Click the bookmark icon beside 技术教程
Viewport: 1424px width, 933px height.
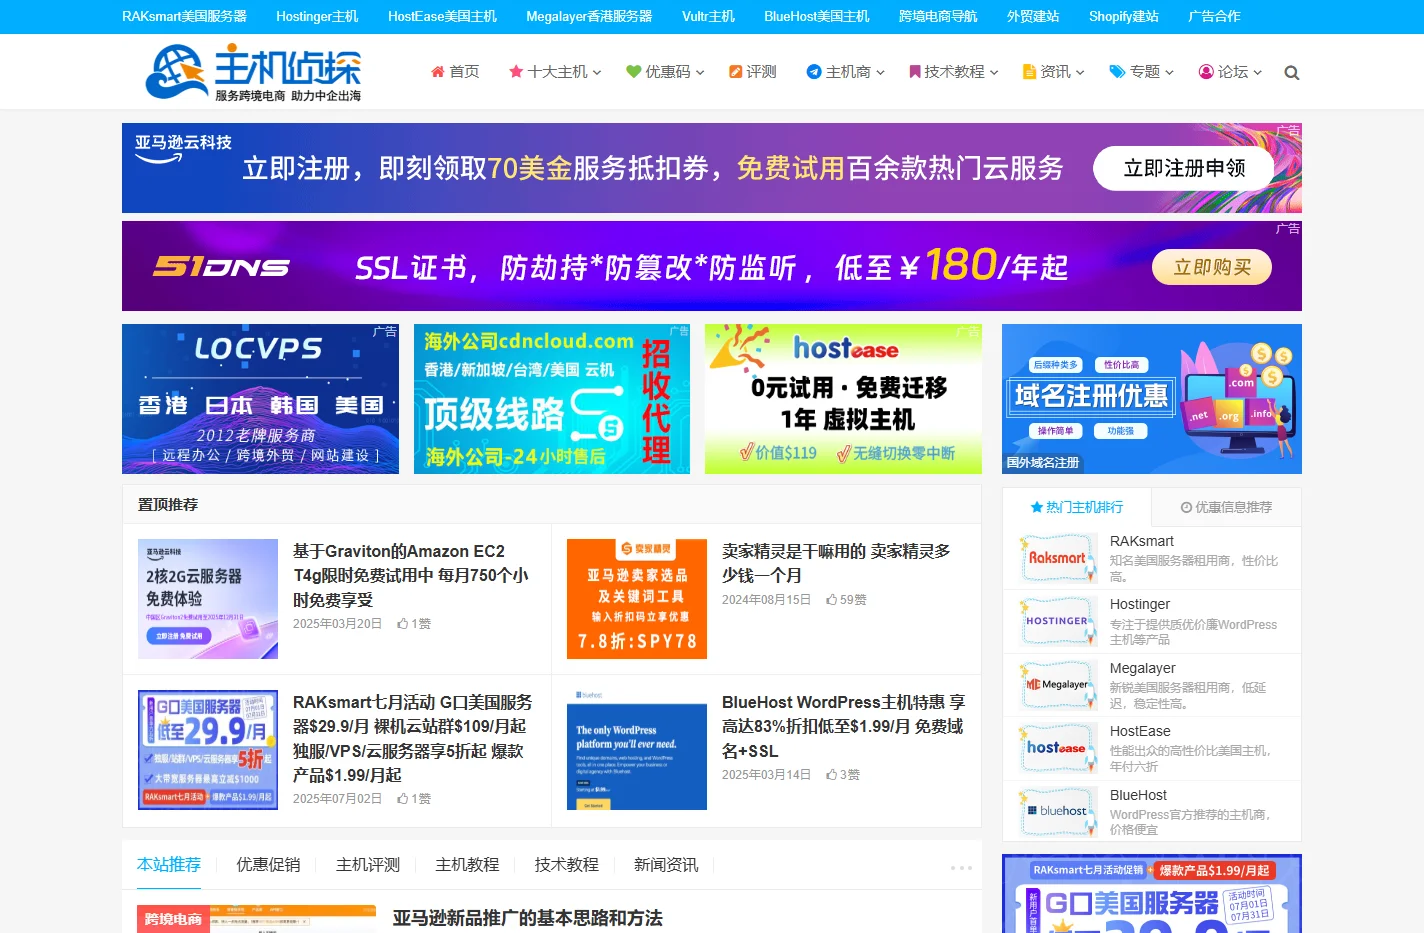point(914,72)
